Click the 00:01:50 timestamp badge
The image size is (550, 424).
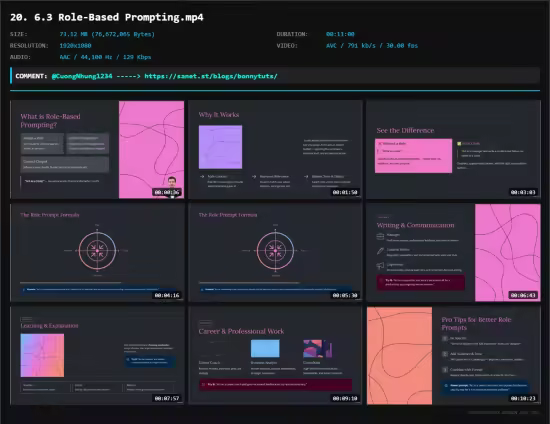(345, 192)
